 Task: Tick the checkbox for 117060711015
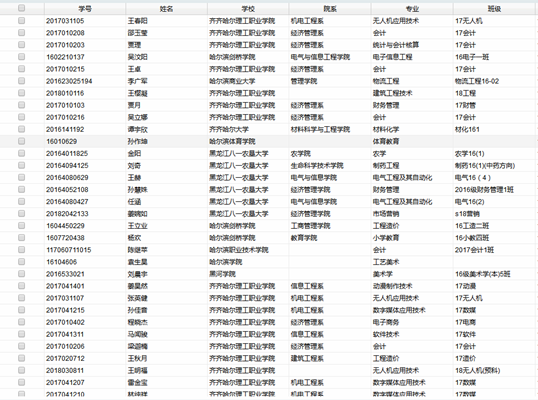[21, 250]
